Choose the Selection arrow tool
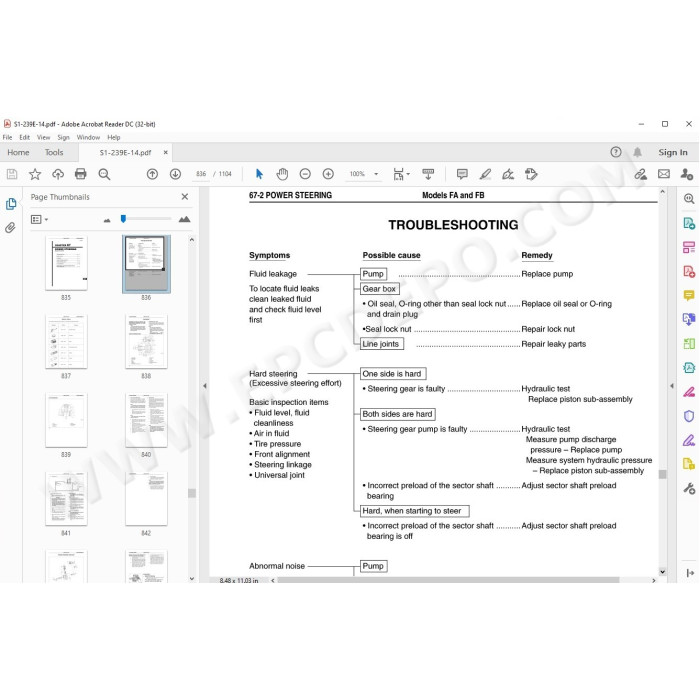 [259, 174]
